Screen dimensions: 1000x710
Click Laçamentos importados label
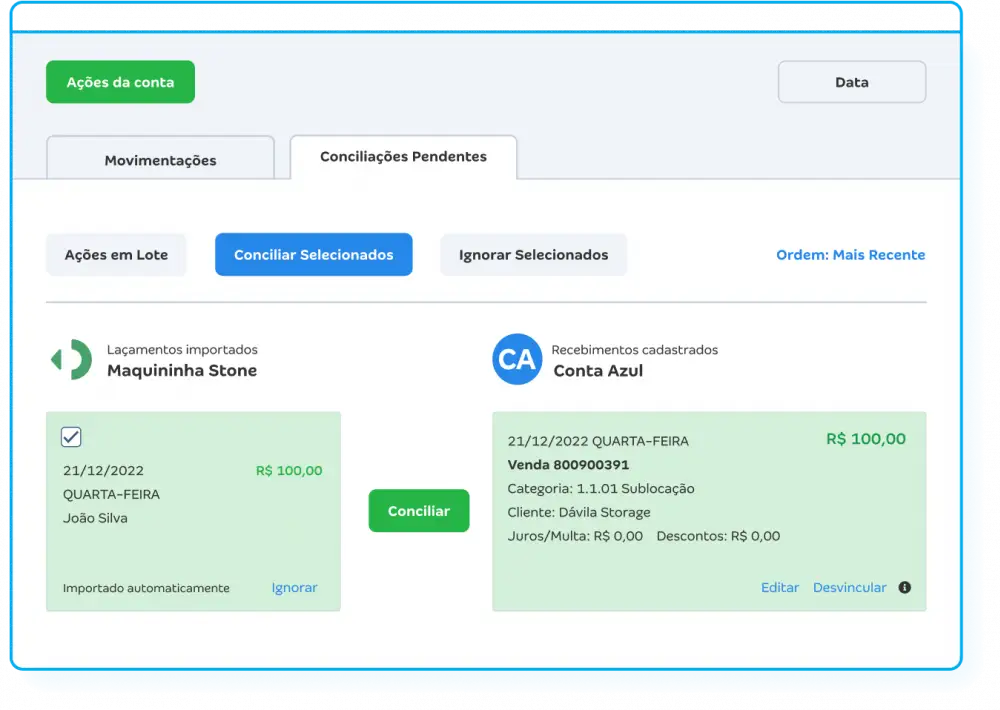(182, 350)
